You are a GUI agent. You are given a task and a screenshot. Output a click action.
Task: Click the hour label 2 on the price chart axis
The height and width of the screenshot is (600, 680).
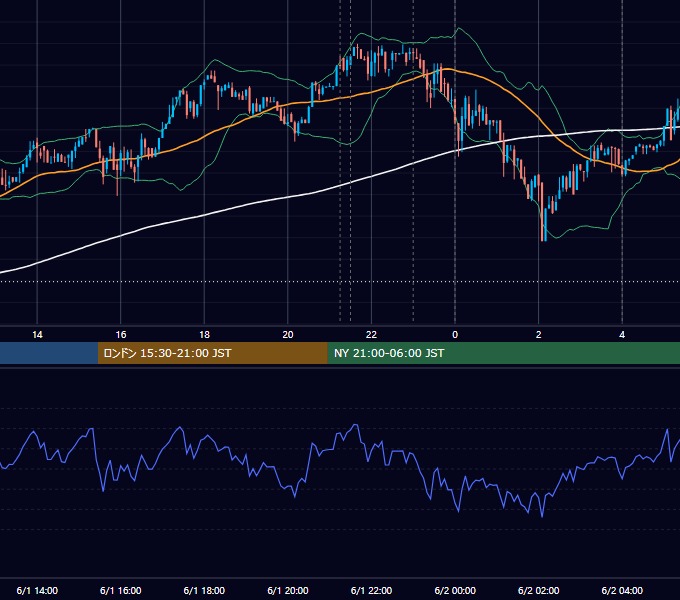539,335
